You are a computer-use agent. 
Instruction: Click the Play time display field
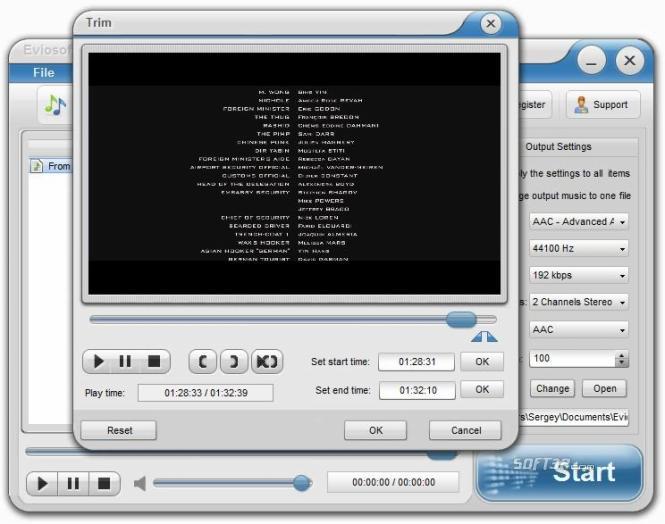point(206,393)
